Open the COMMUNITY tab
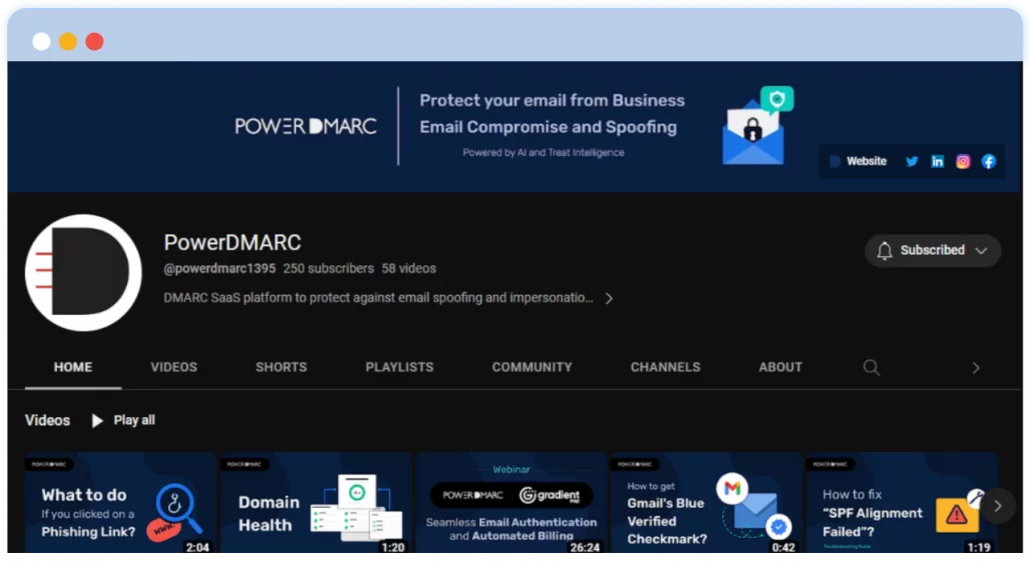 (532, 367)
